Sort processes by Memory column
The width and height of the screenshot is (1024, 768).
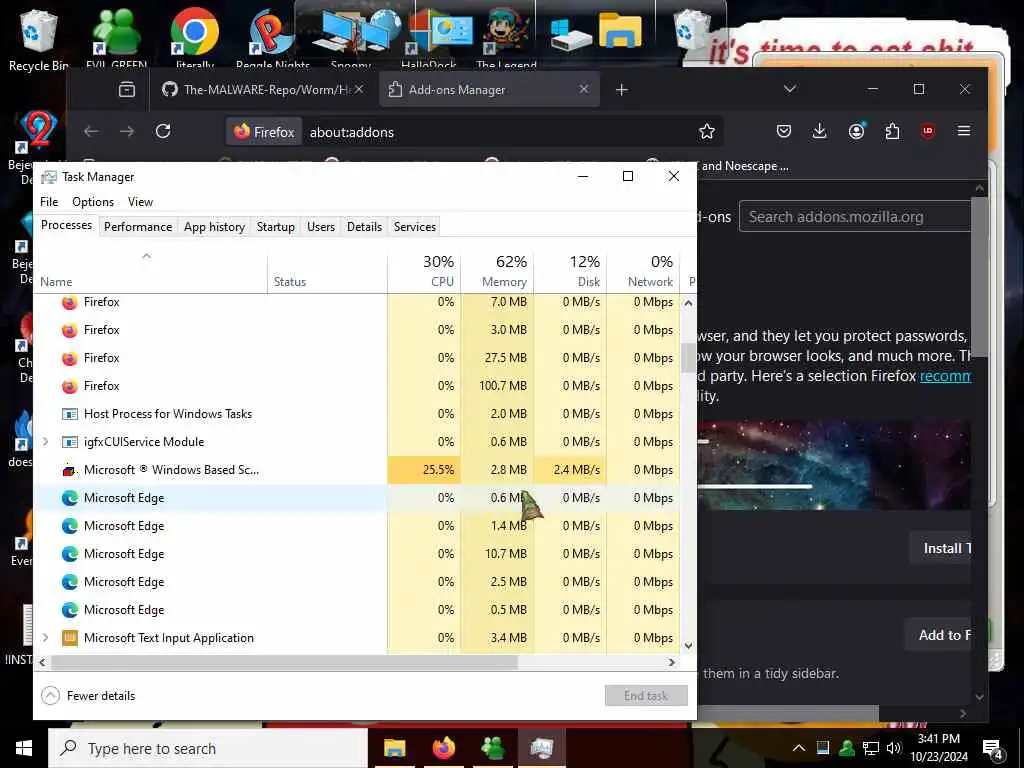(497, 273)
